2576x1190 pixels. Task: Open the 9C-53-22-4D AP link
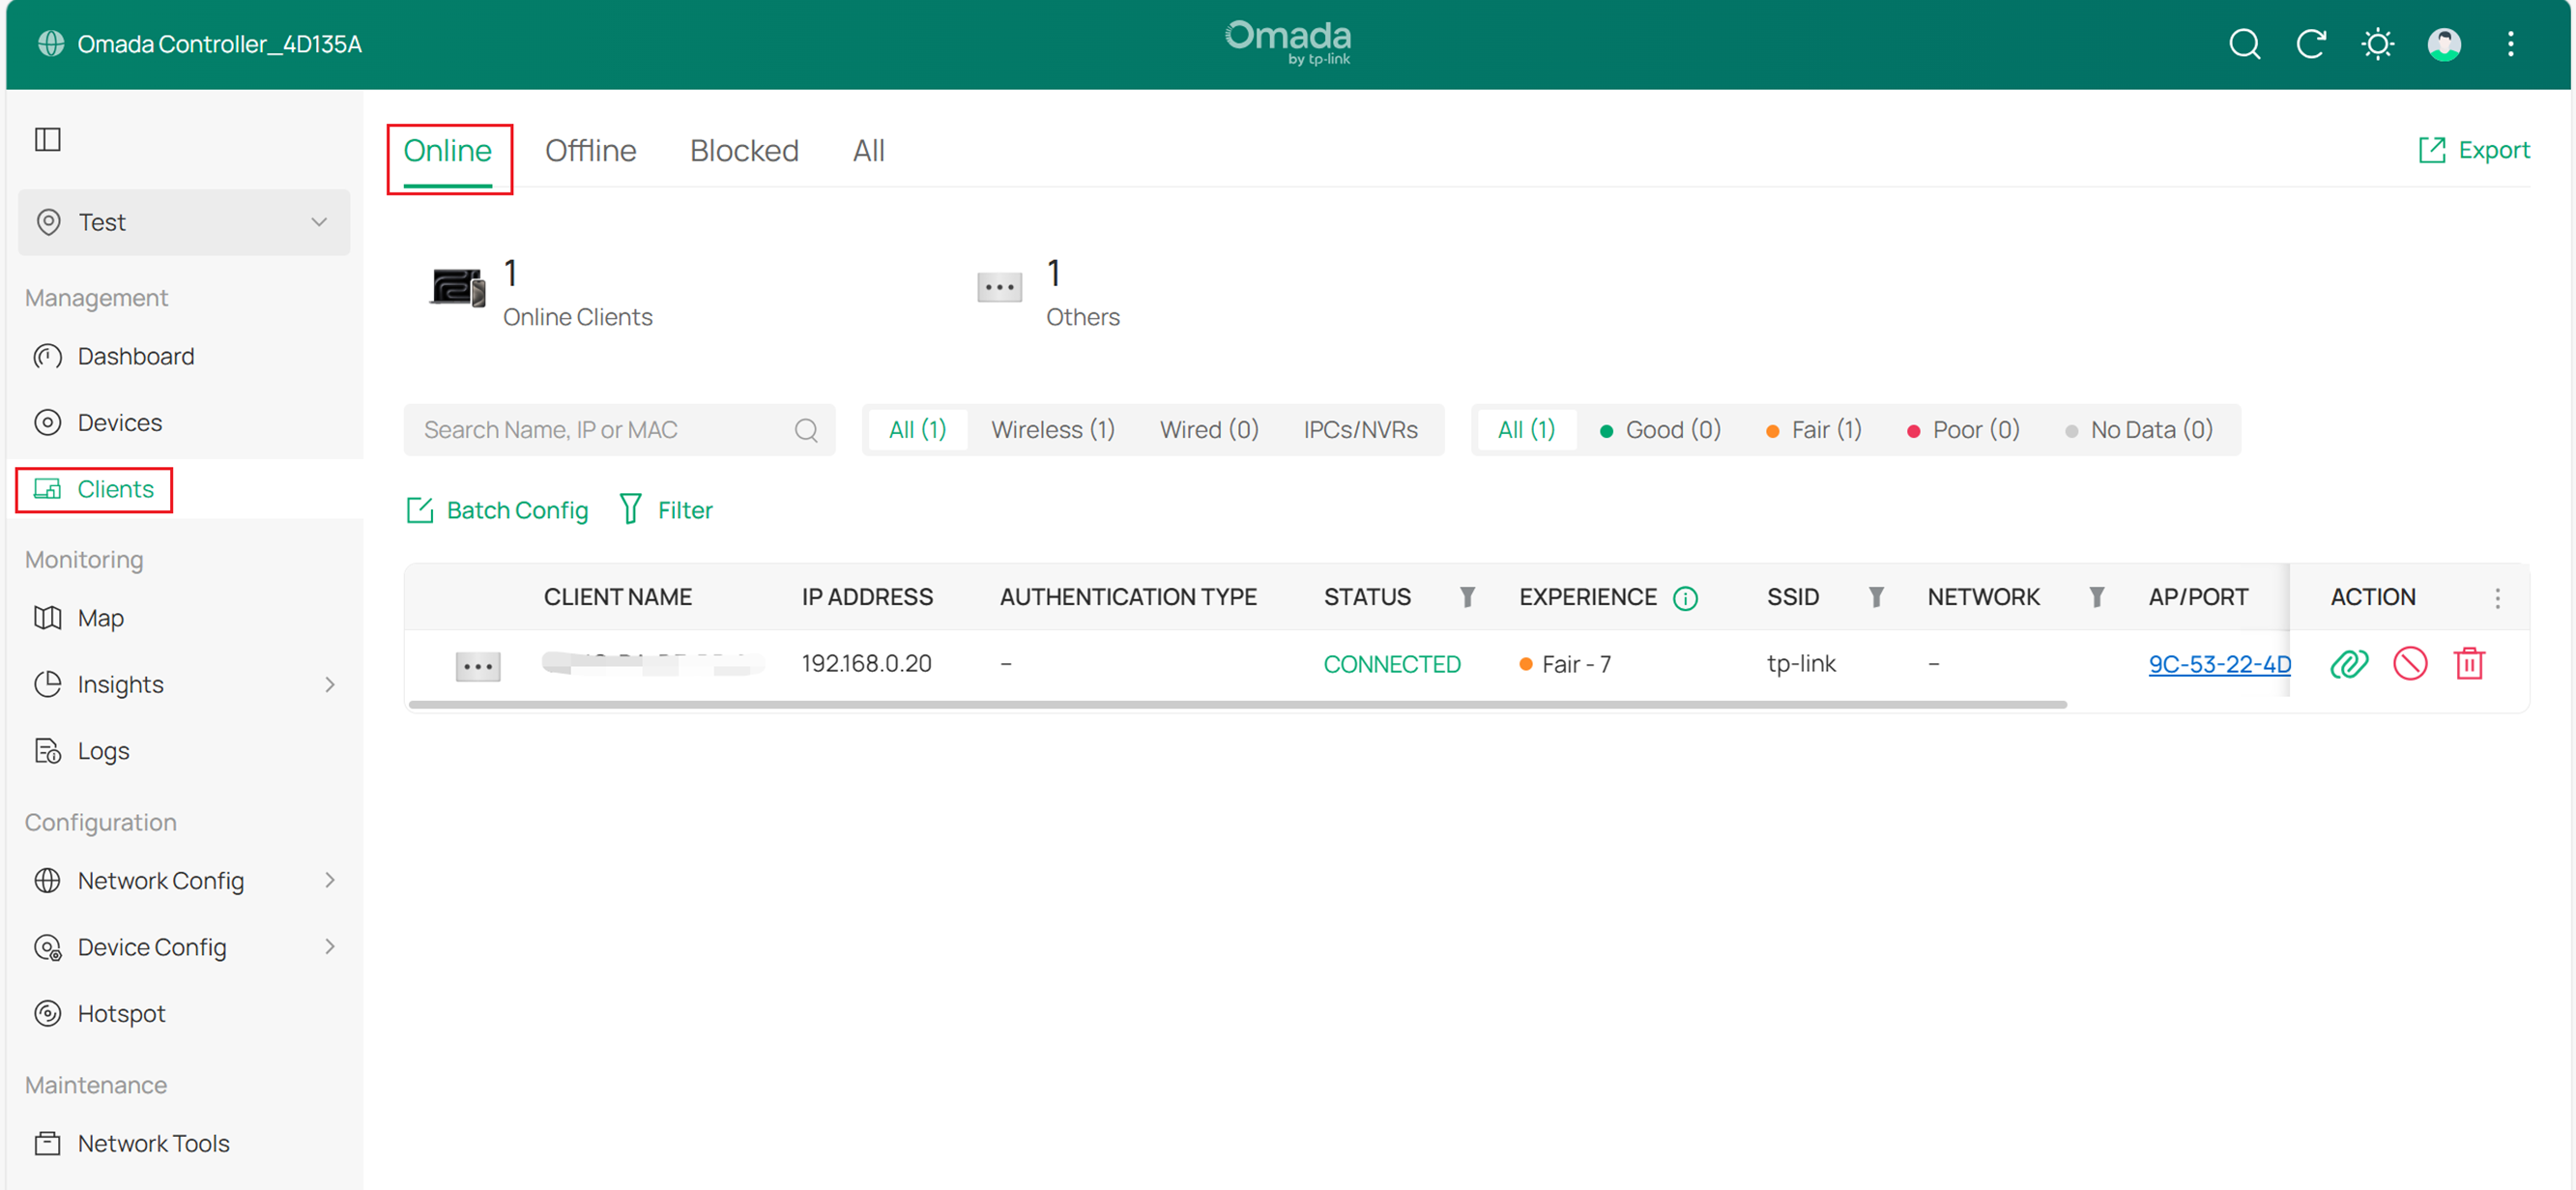point(2220,664)
